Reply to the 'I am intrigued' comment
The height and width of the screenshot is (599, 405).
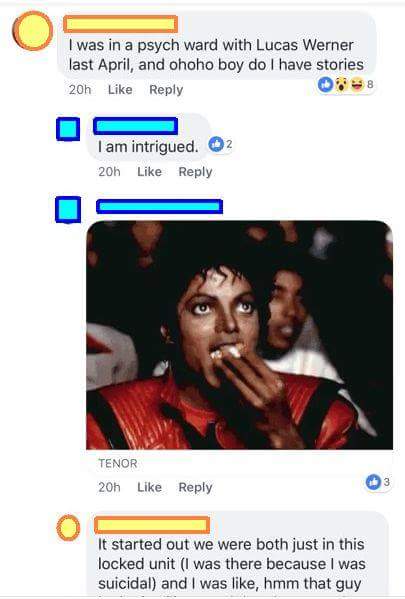[x=195, y=172]
